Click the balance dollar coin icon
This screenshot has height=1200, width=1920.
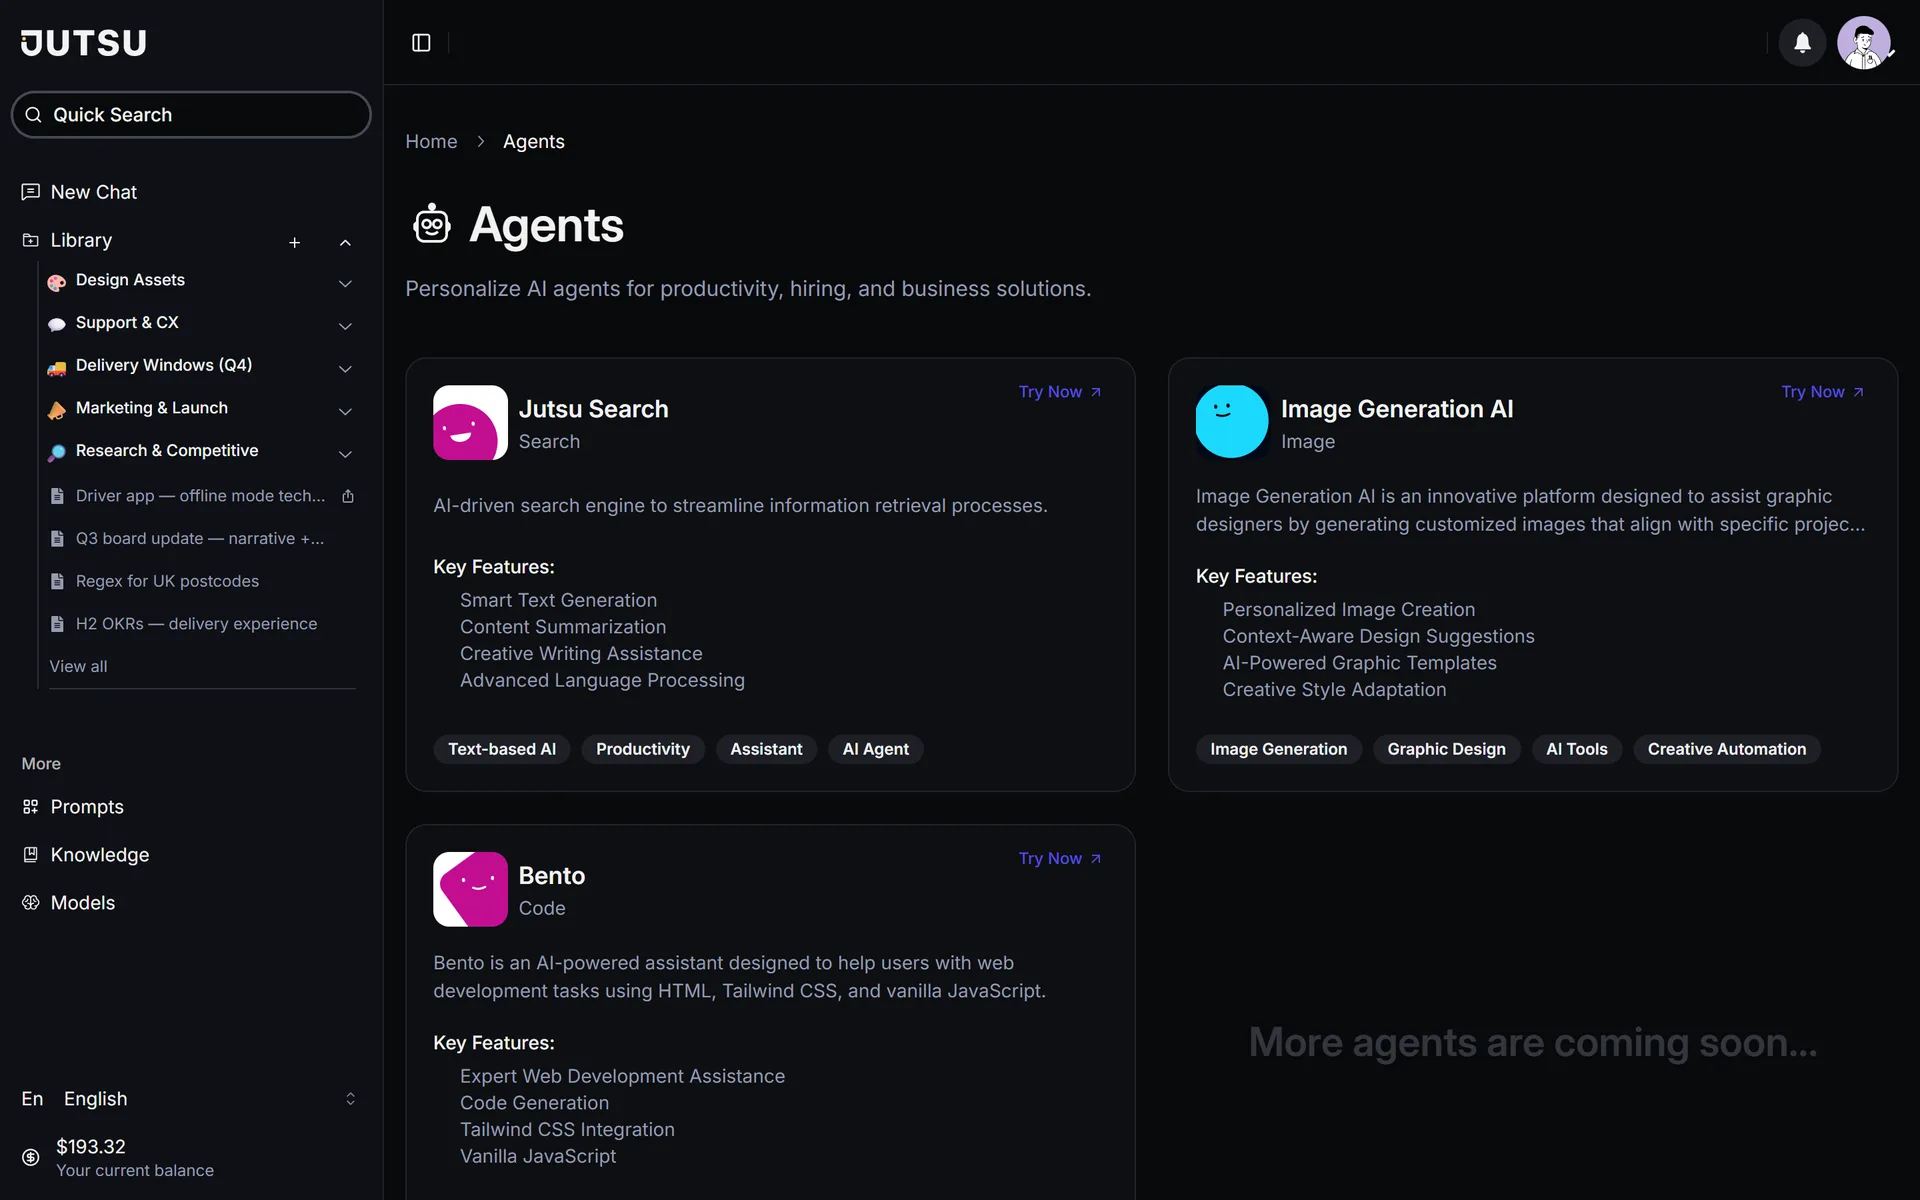point(31,1157)
